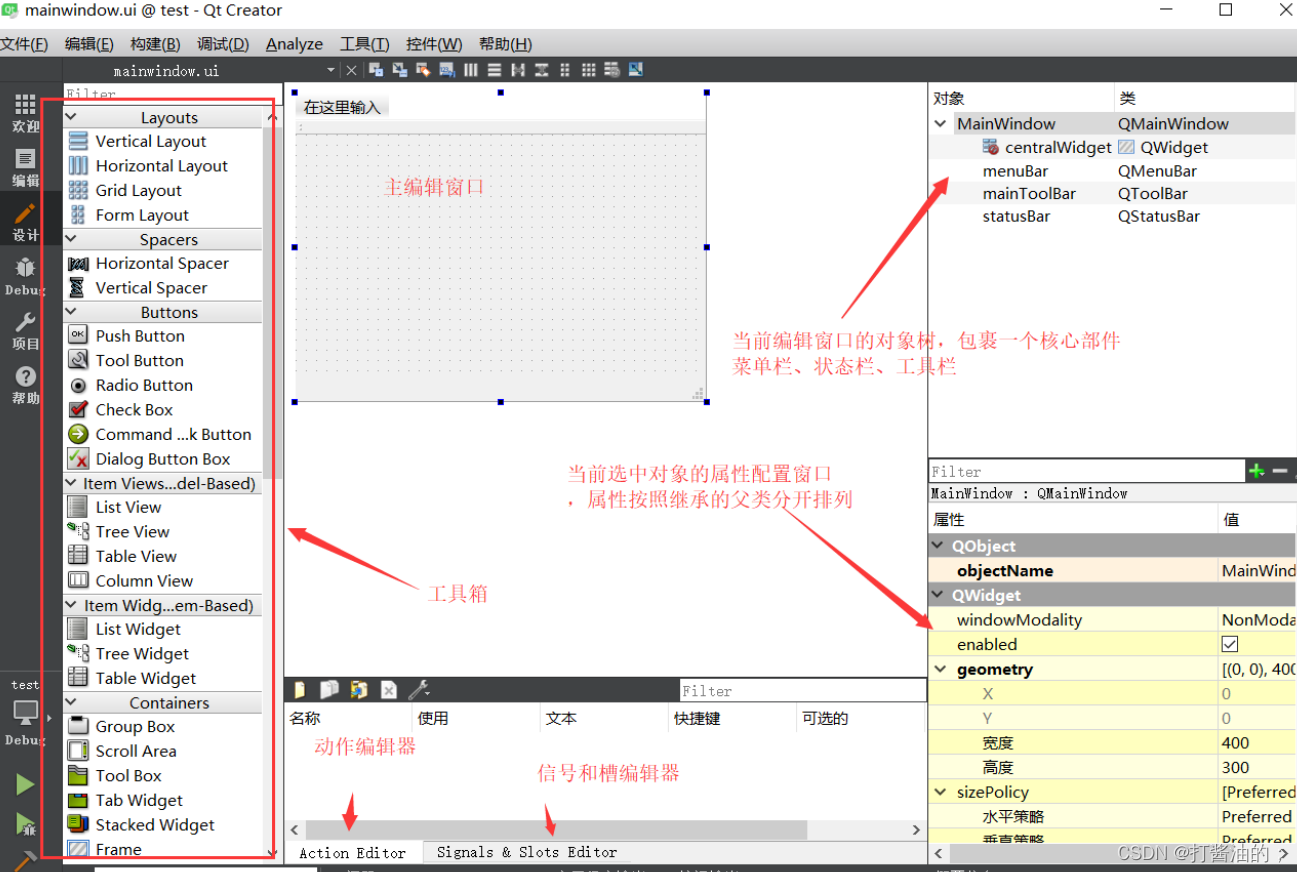Screen dimensions: 1297x872
Task: Collapse the QObject group in property editor
Action: coord(939,545)
